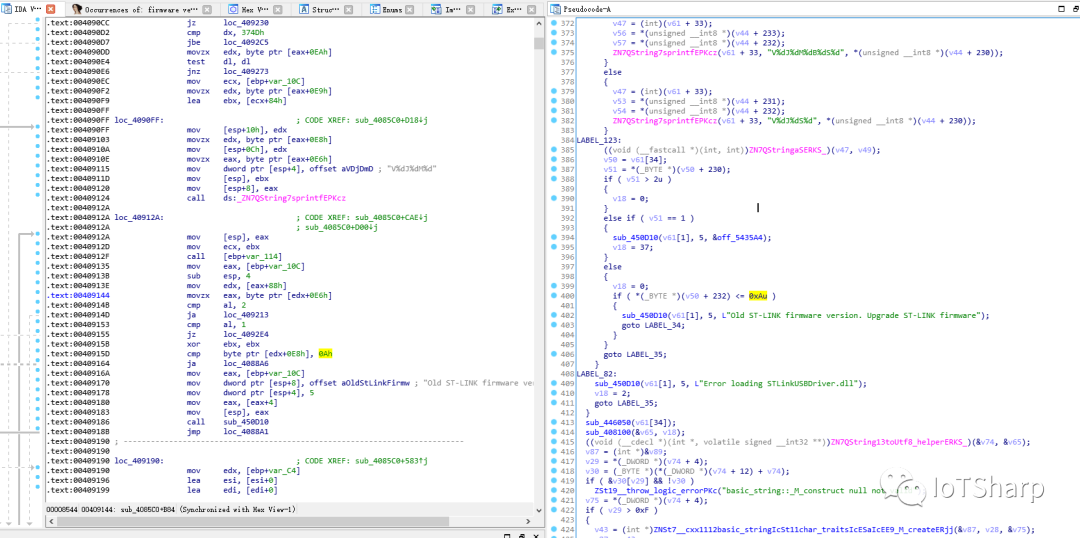Click the Pseudocode-A panel icon
Screen dimensions: 1080x538
click(x=556, y=8)
